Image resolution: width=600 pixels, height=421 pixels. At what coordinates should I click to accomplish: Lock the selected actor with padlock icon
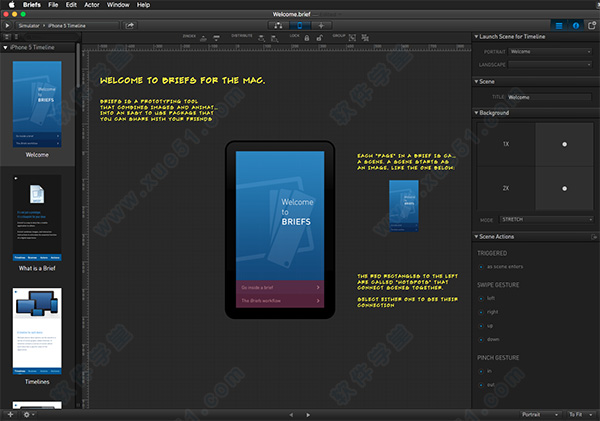[x=307, y=38]
